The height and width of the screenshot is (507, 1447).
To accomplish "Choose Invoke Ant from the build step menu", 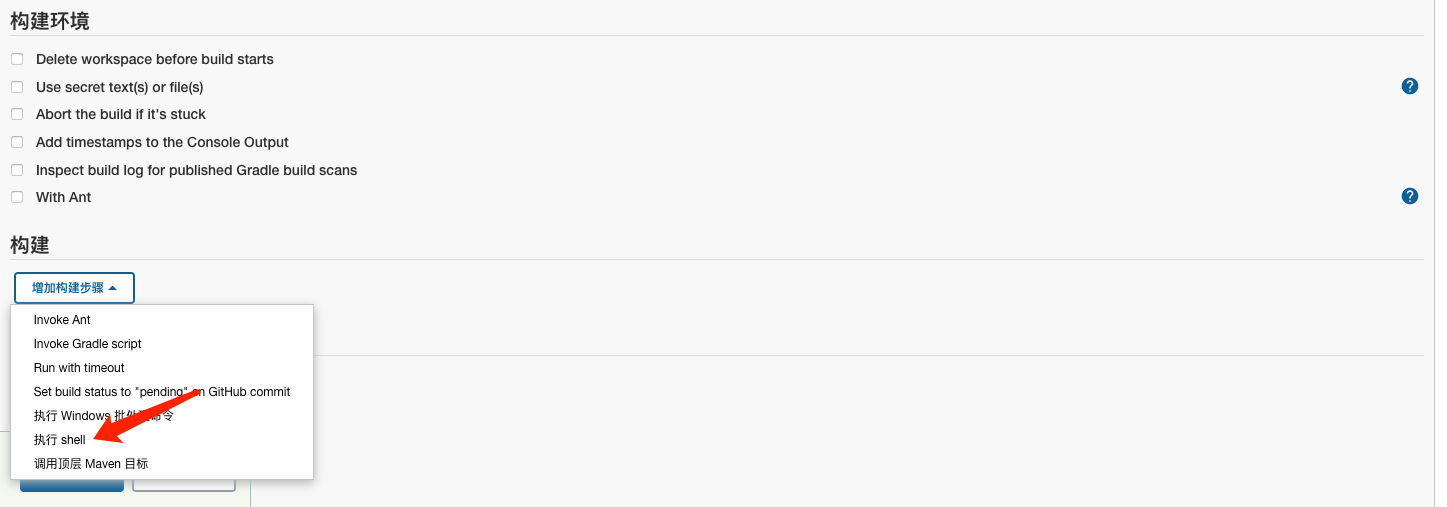I will pyautogui.click(x=62, y=320).
